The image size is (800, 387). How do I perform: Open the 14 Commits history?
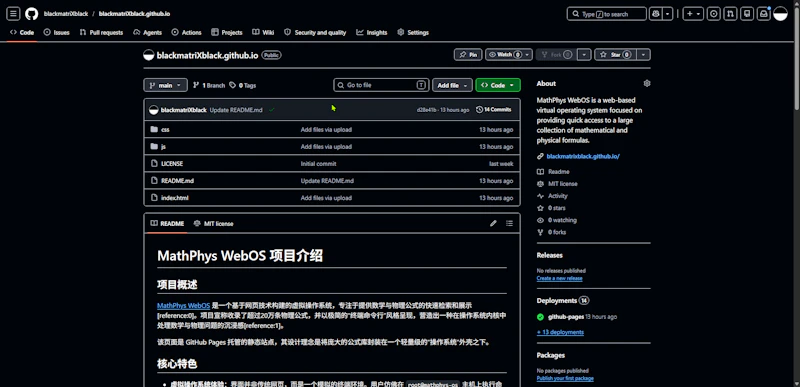point(493,109)
